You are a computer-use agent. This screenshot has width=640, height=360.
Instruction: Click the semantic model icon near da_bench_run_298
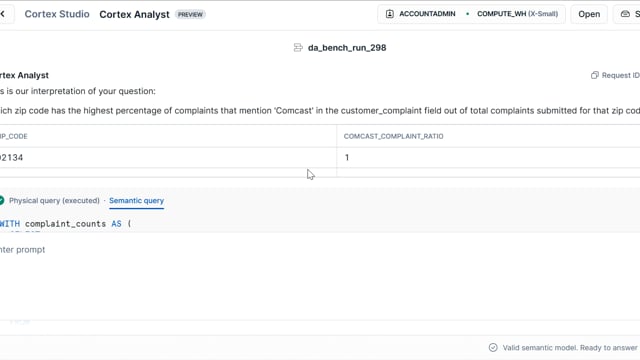[298, 48]
